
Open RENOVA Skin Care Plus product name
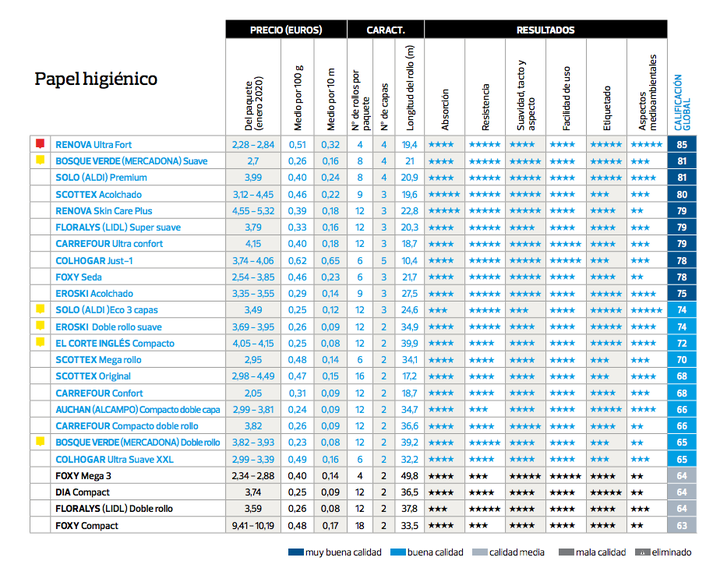tap(104, 211)
